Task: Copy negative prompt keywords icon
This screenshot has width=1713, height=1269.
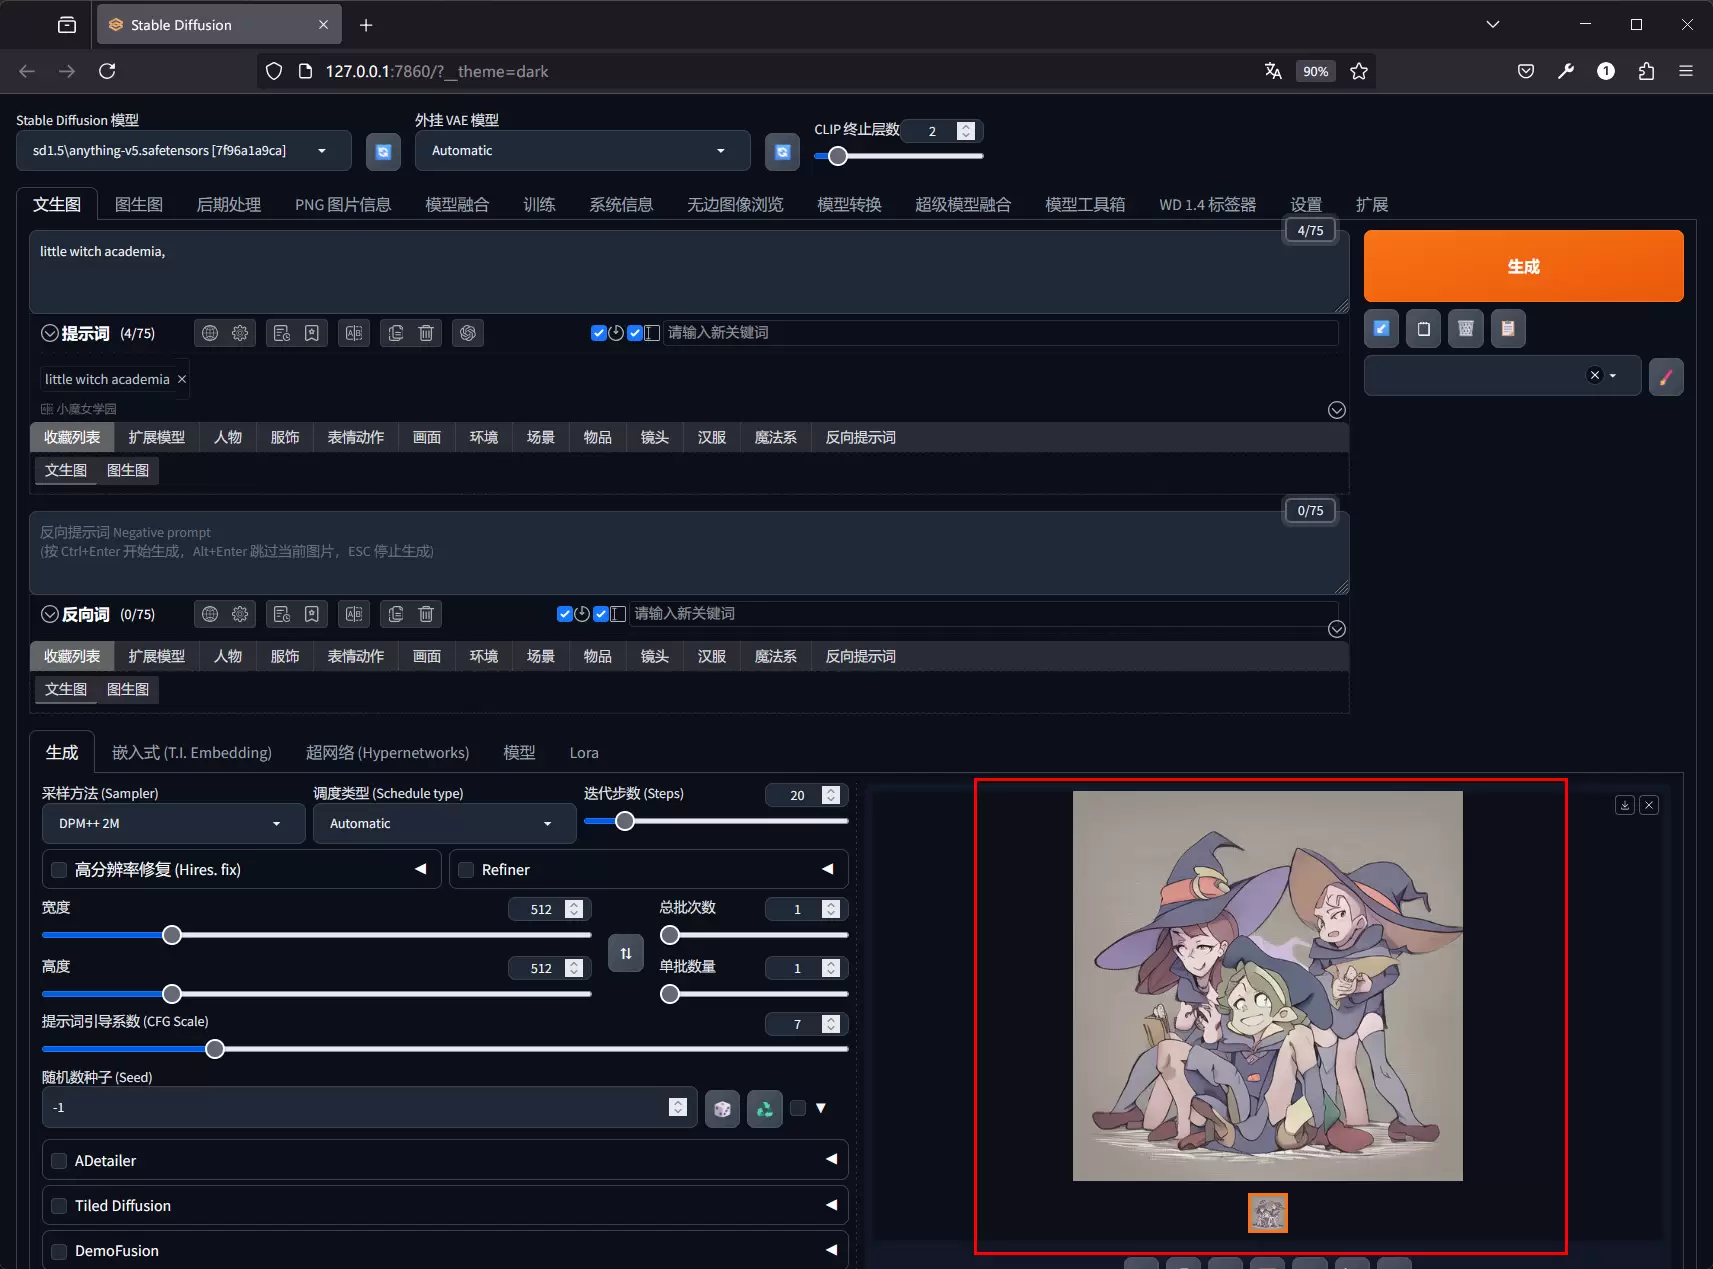Action: [396, 614]
